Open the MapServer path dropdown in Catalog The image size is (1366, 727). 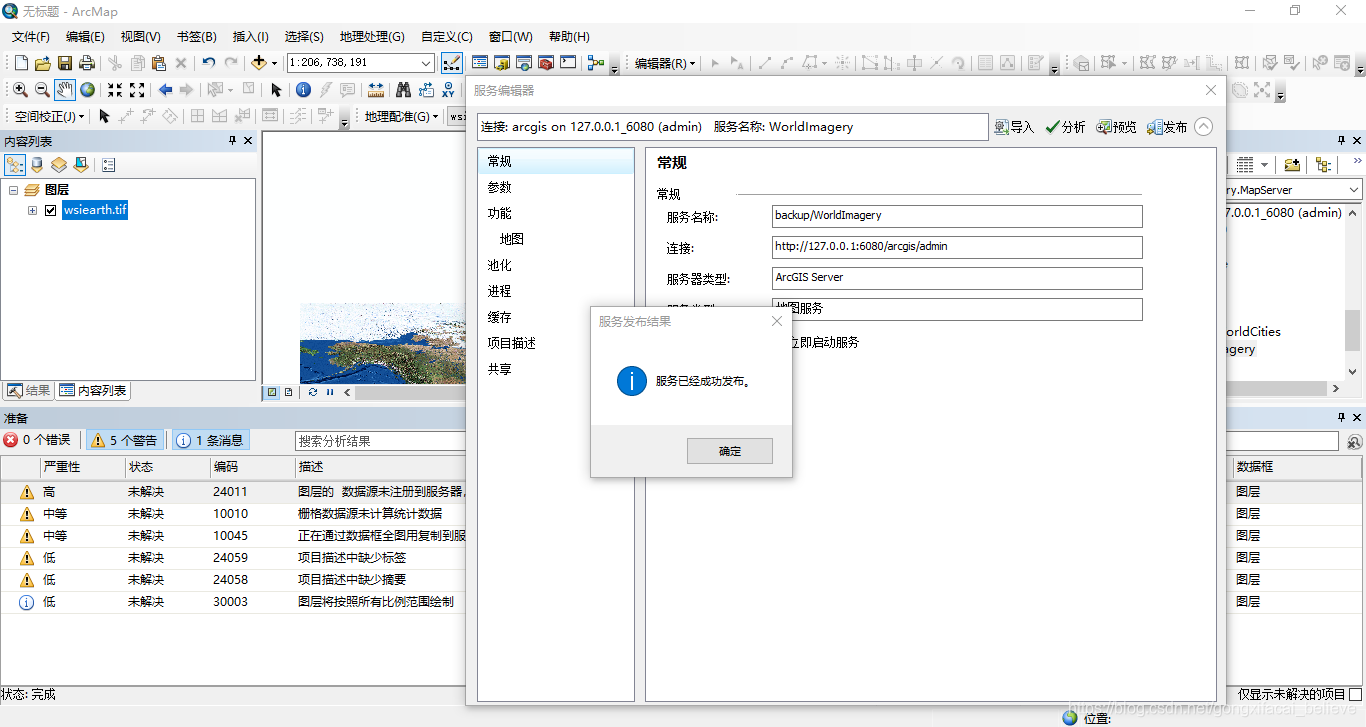(x=1354, y=190)
